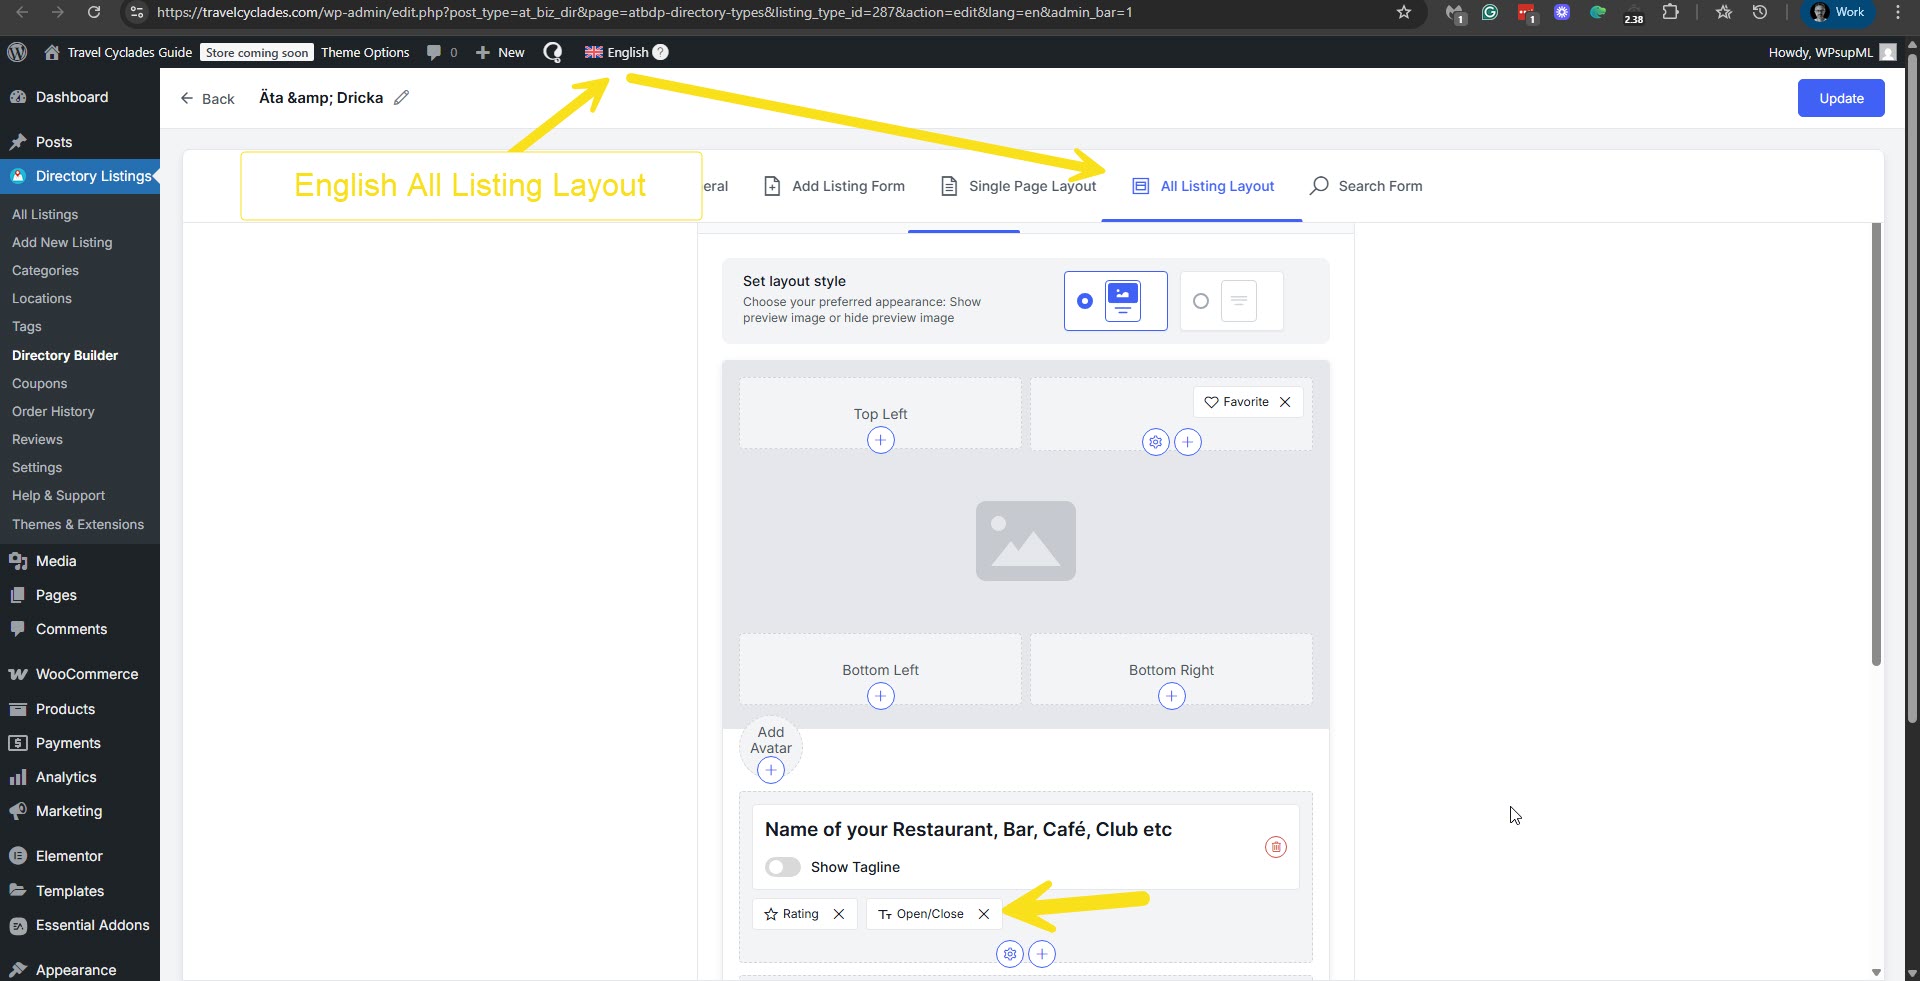Image resolution: width=1920 pixels, height=981 pixels.
Task: Add a widget to Bottom Left area
Action: pyautogui.click(x=880, y=696)
